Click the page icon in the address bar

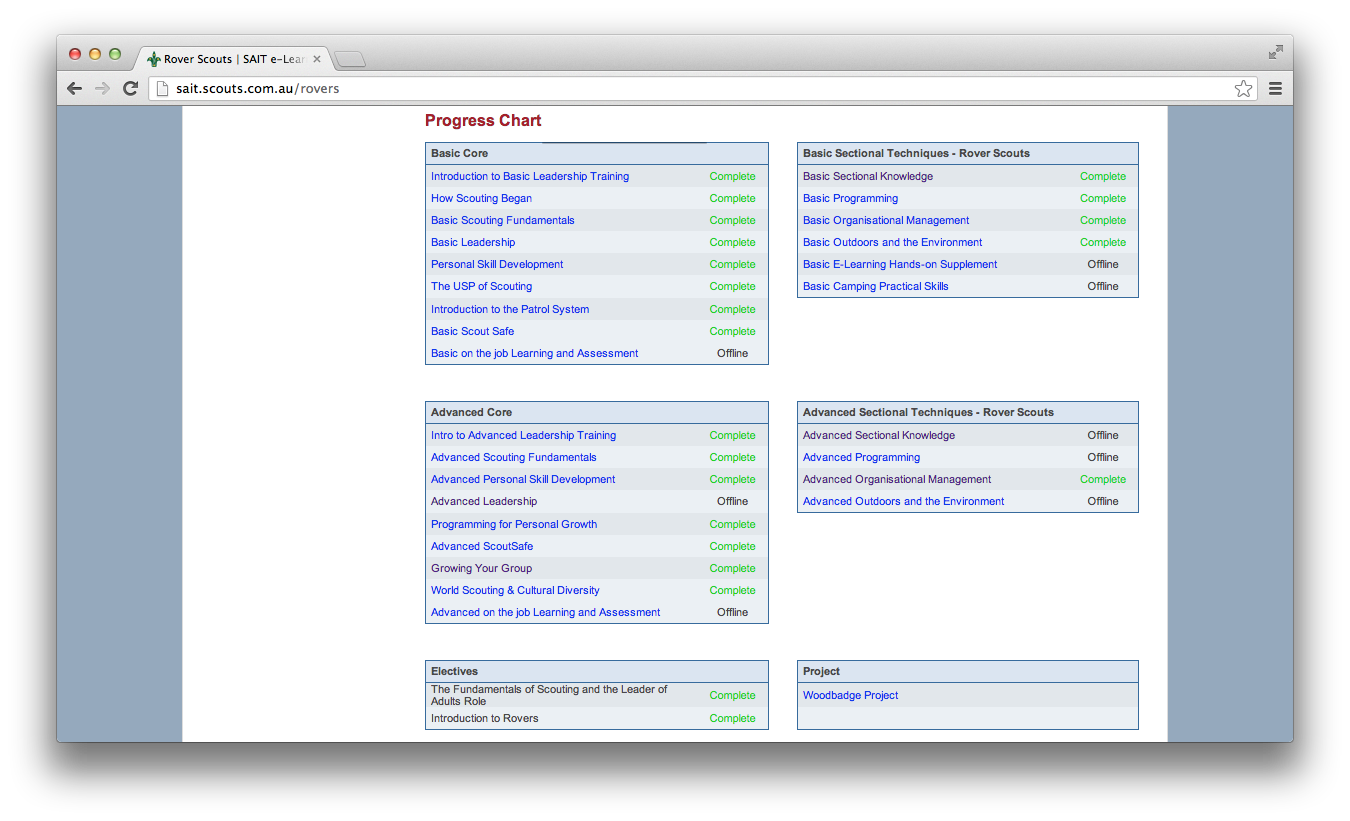tap(162, 88)
